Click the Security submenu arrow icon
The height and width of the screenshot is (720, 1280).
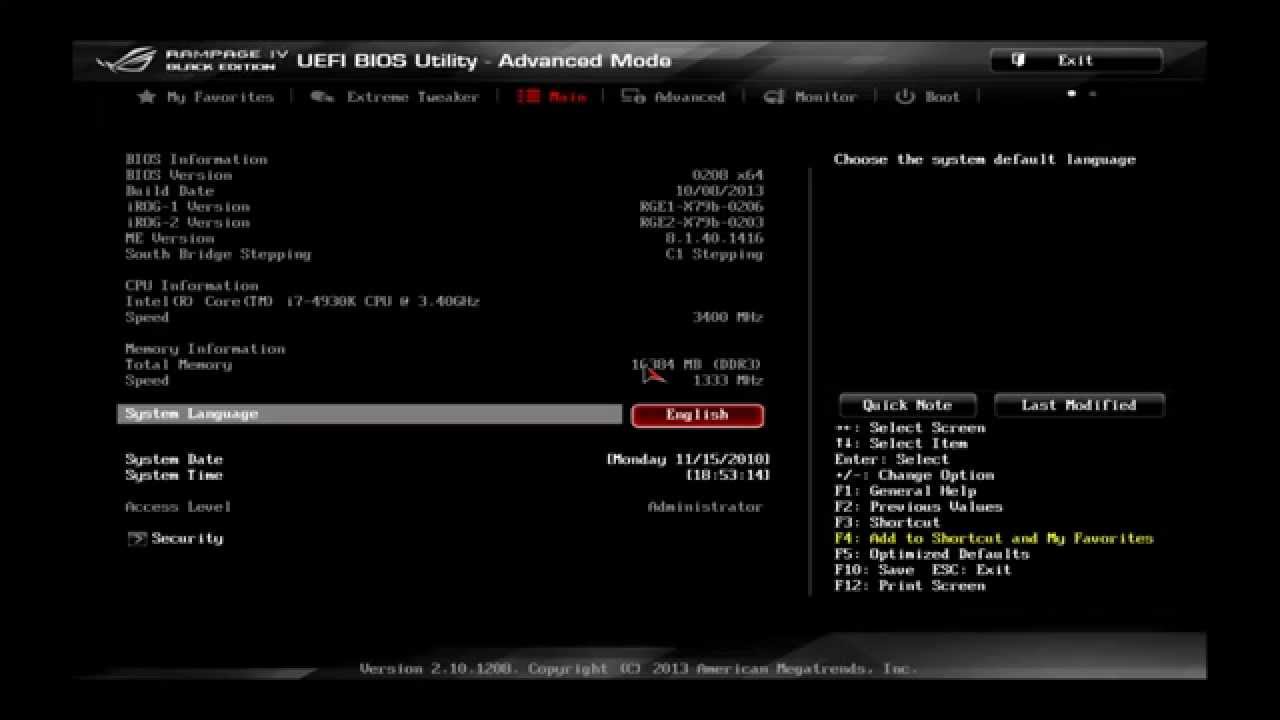point(137,539)
